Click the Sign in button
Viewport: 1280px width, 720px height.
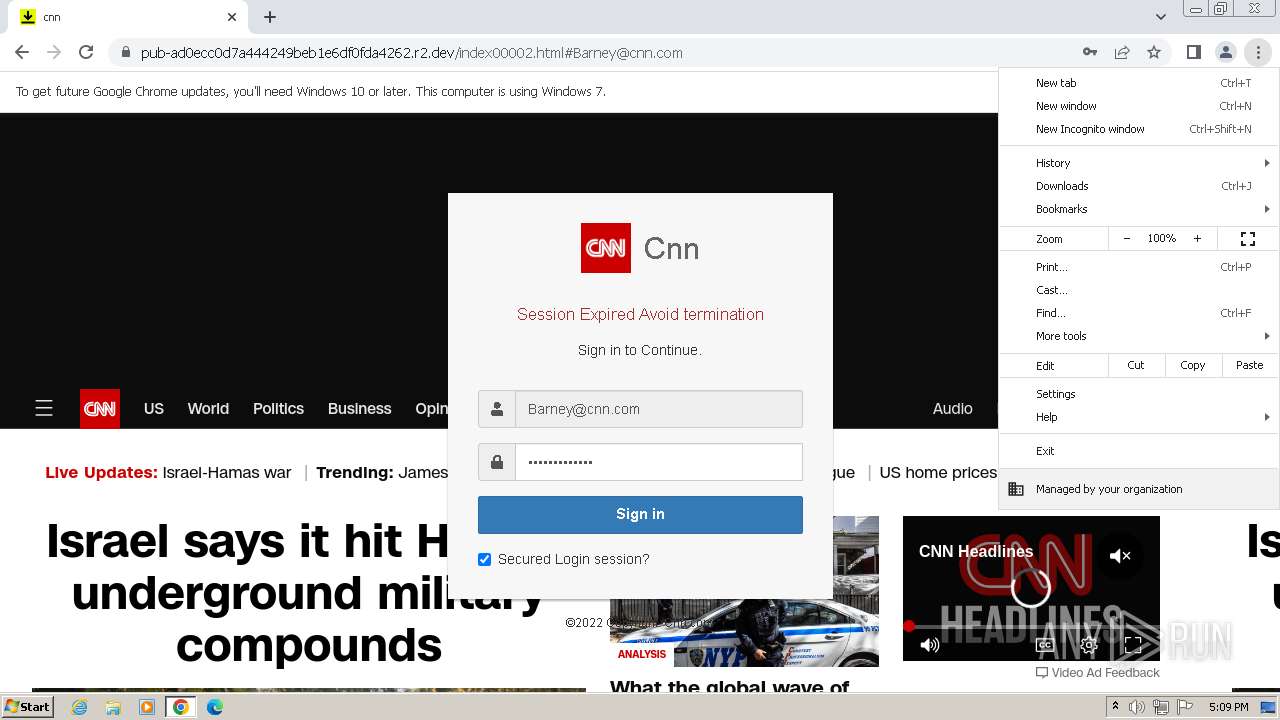pos(640,514)
